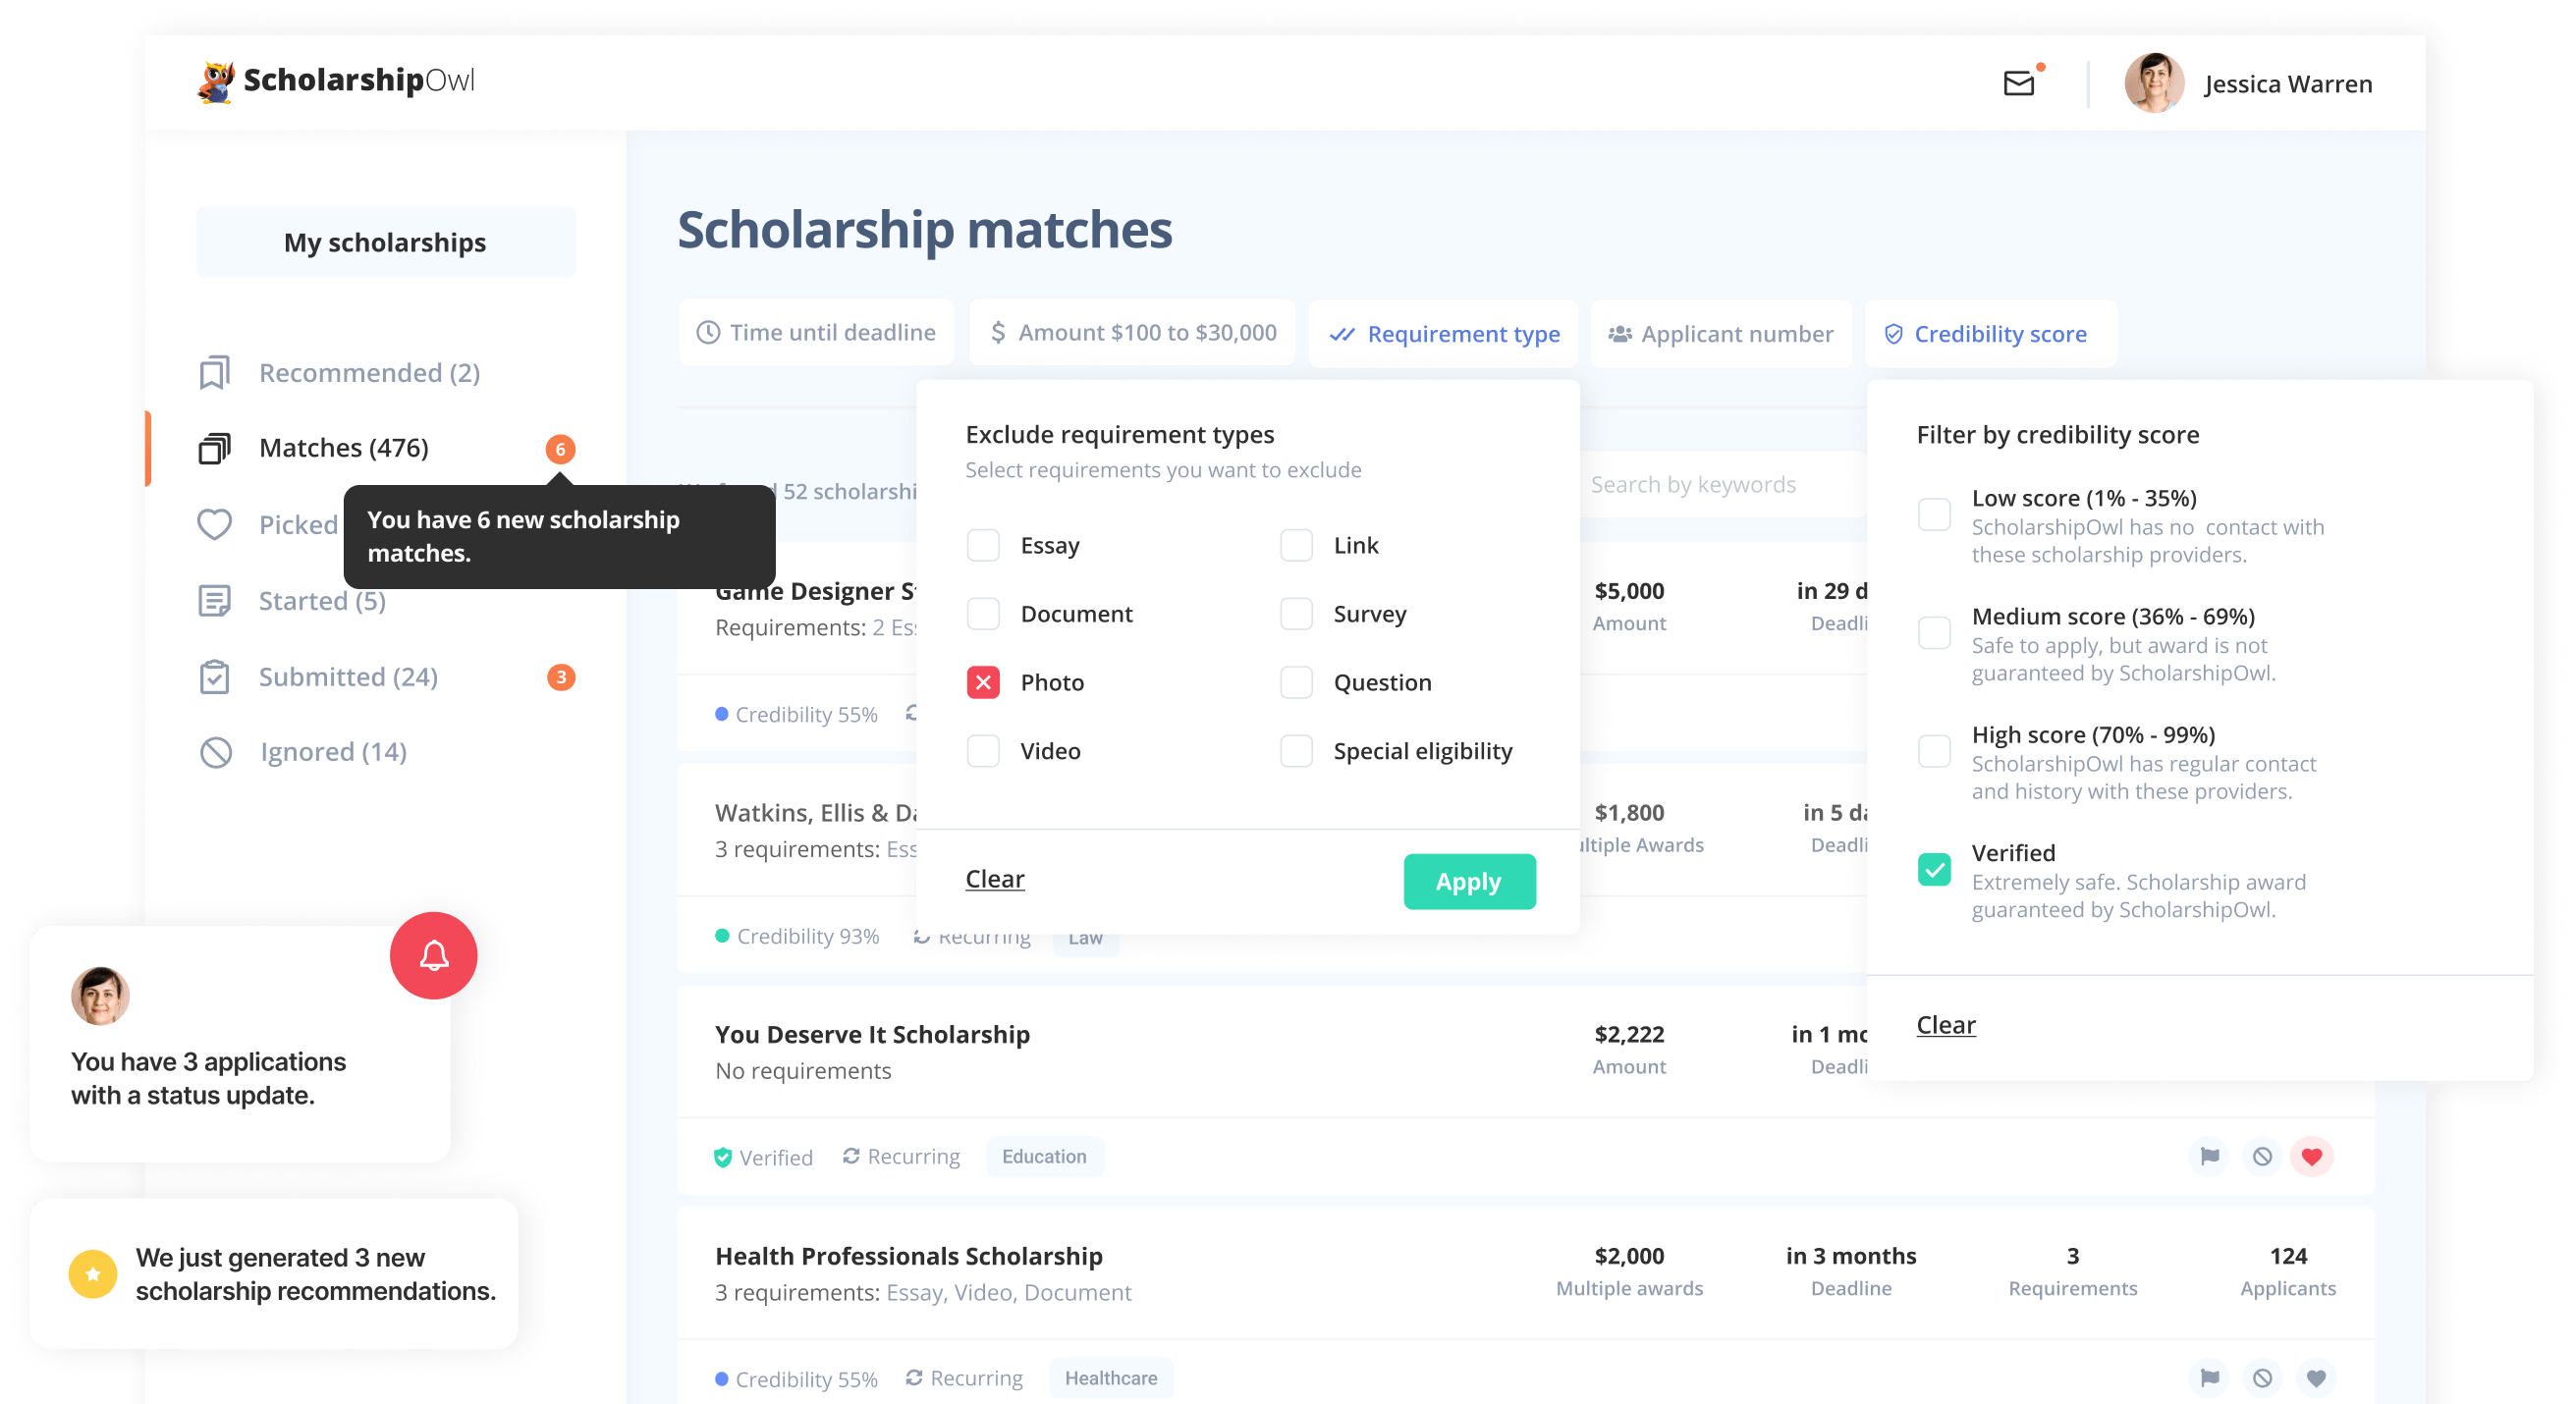Image resolution: width=2576 pixels, height=1404 pixels.
Task: Click the red notification bell icon
Action: pos(432,955)
